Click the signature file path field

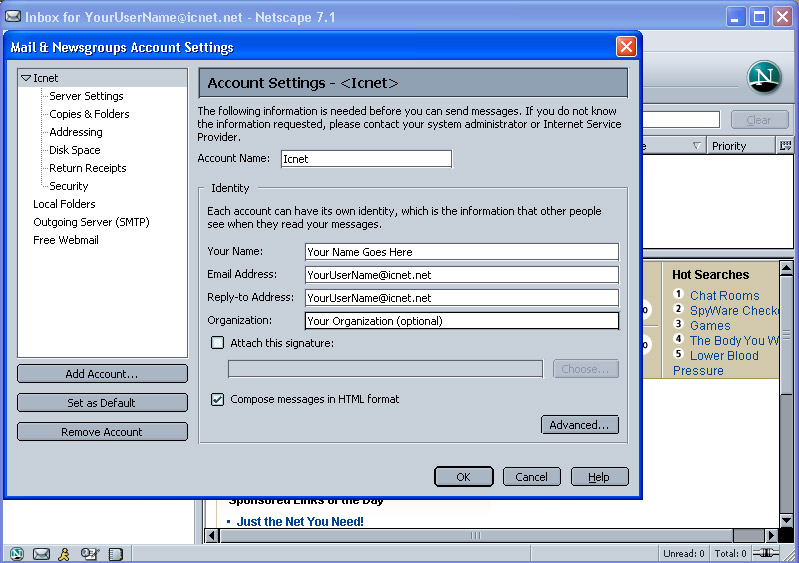(385, 368)
